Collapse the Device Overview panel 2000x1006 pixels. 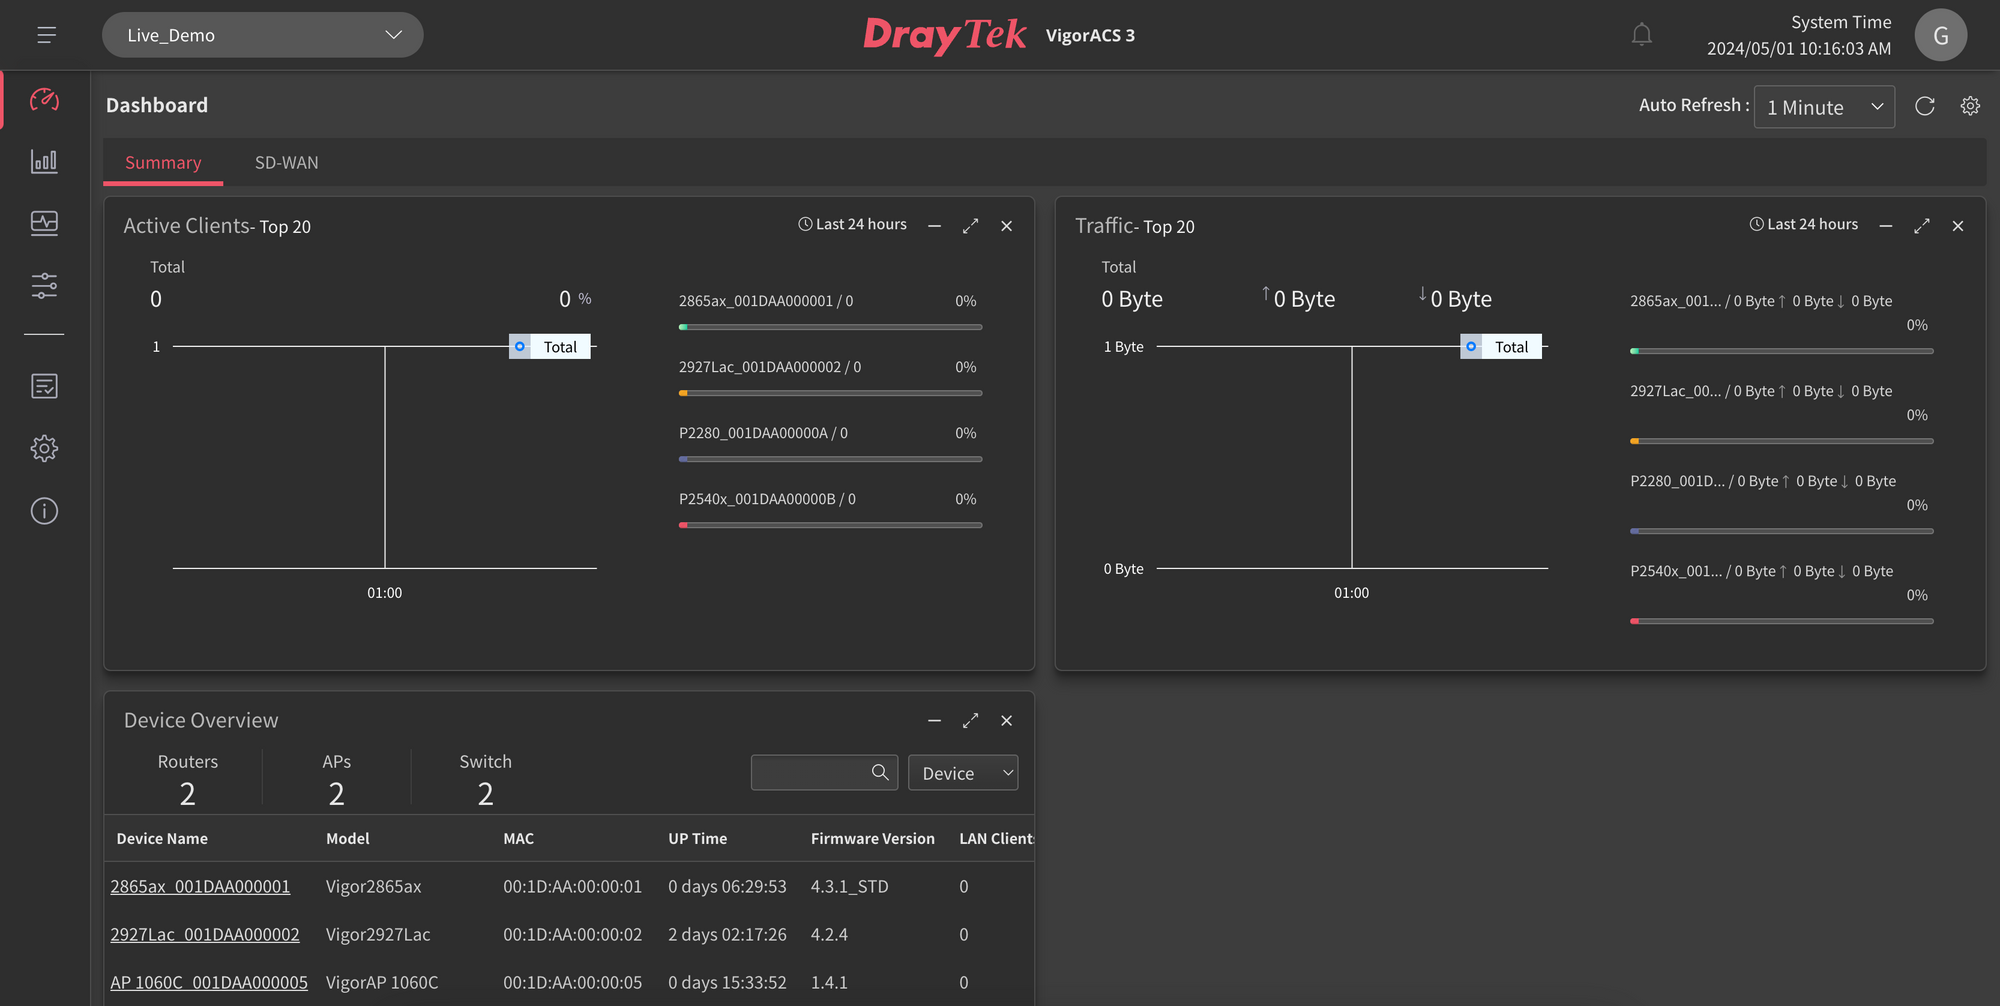[934, 721]
